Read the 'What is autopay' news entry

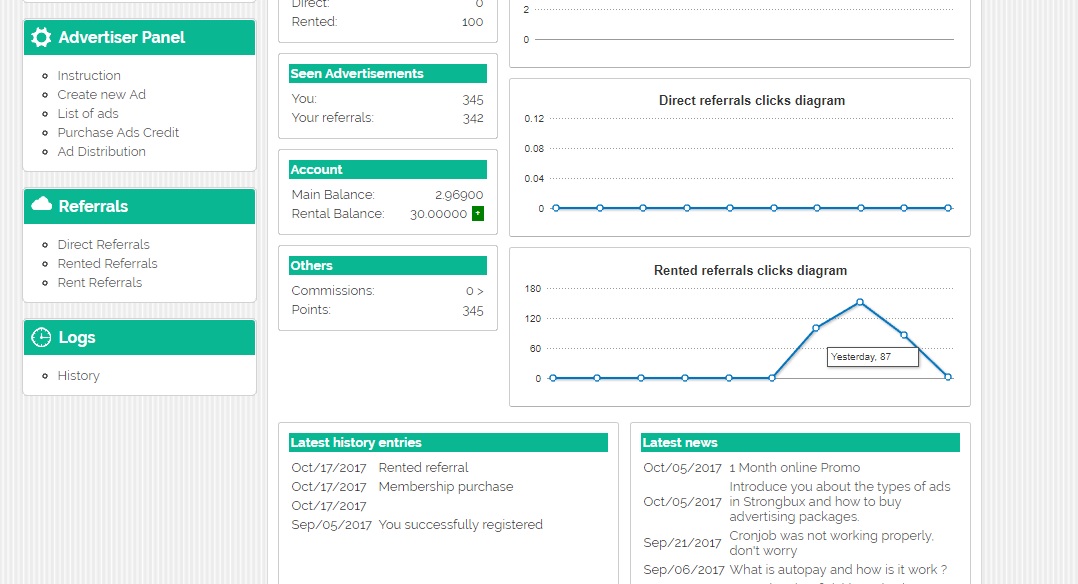837,569
